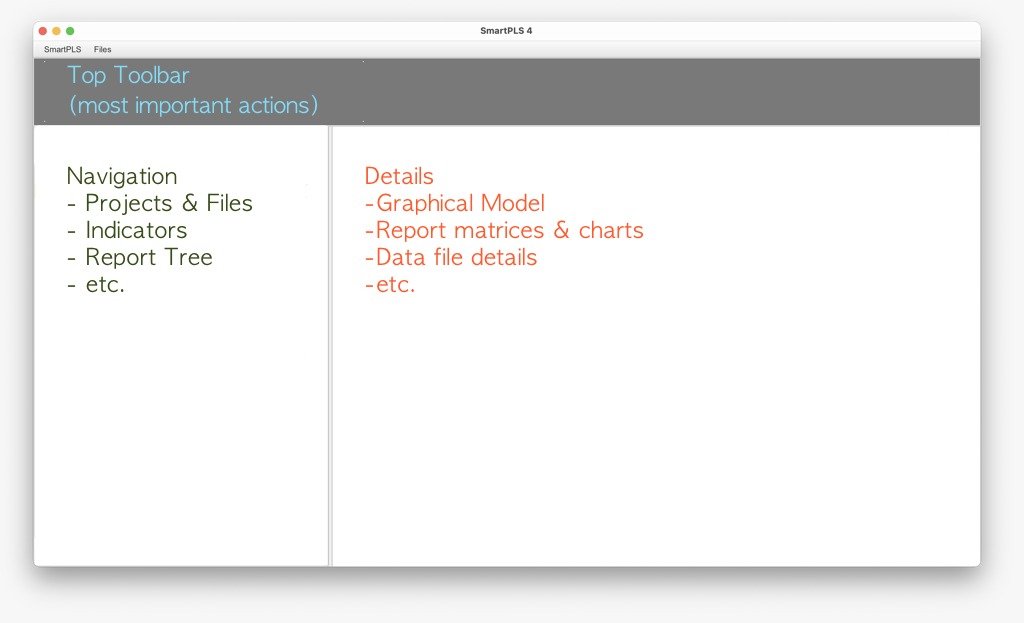The width and height of the screenshot is (1024, 623).
Task: Click the Top Toolbar label
Action: 128,76
